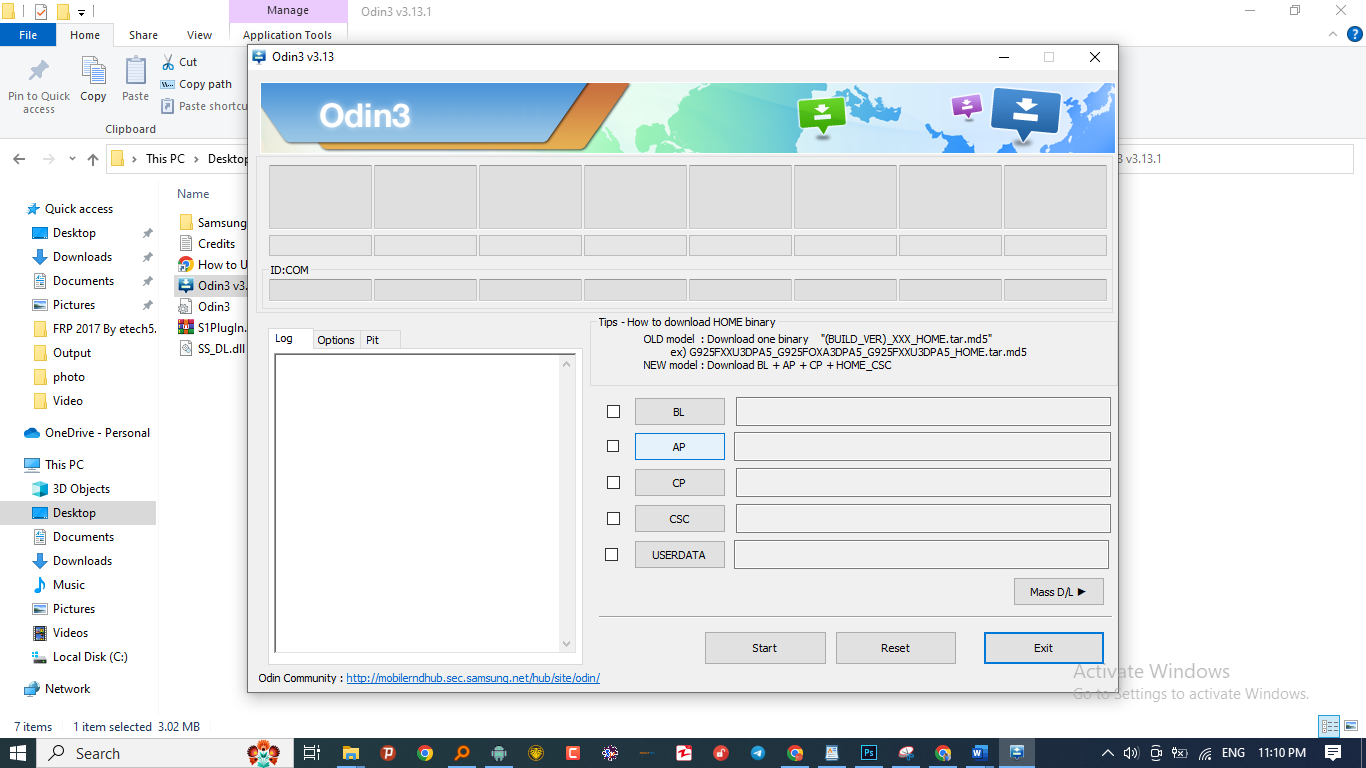Open Customize Quick Access Toolbar dropdown
Image resolution: width=1366 pixels, height=768 pixels.
(x=81, y=12)
